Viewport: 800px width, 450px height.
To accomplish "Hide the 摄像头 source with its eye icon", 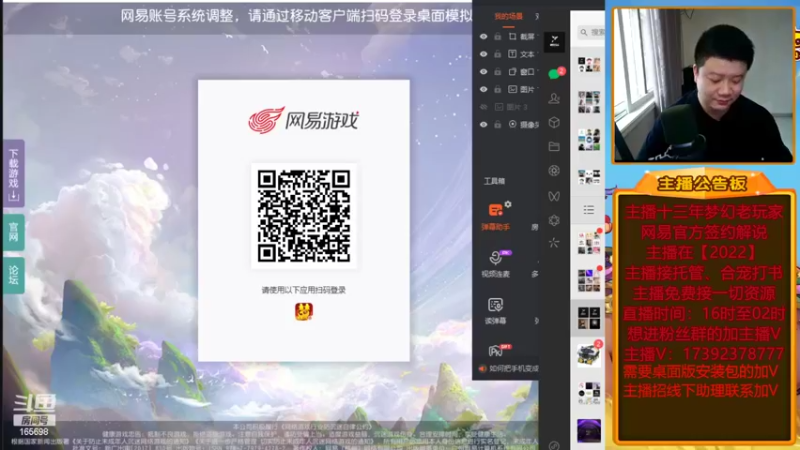I will pos(483,124).
